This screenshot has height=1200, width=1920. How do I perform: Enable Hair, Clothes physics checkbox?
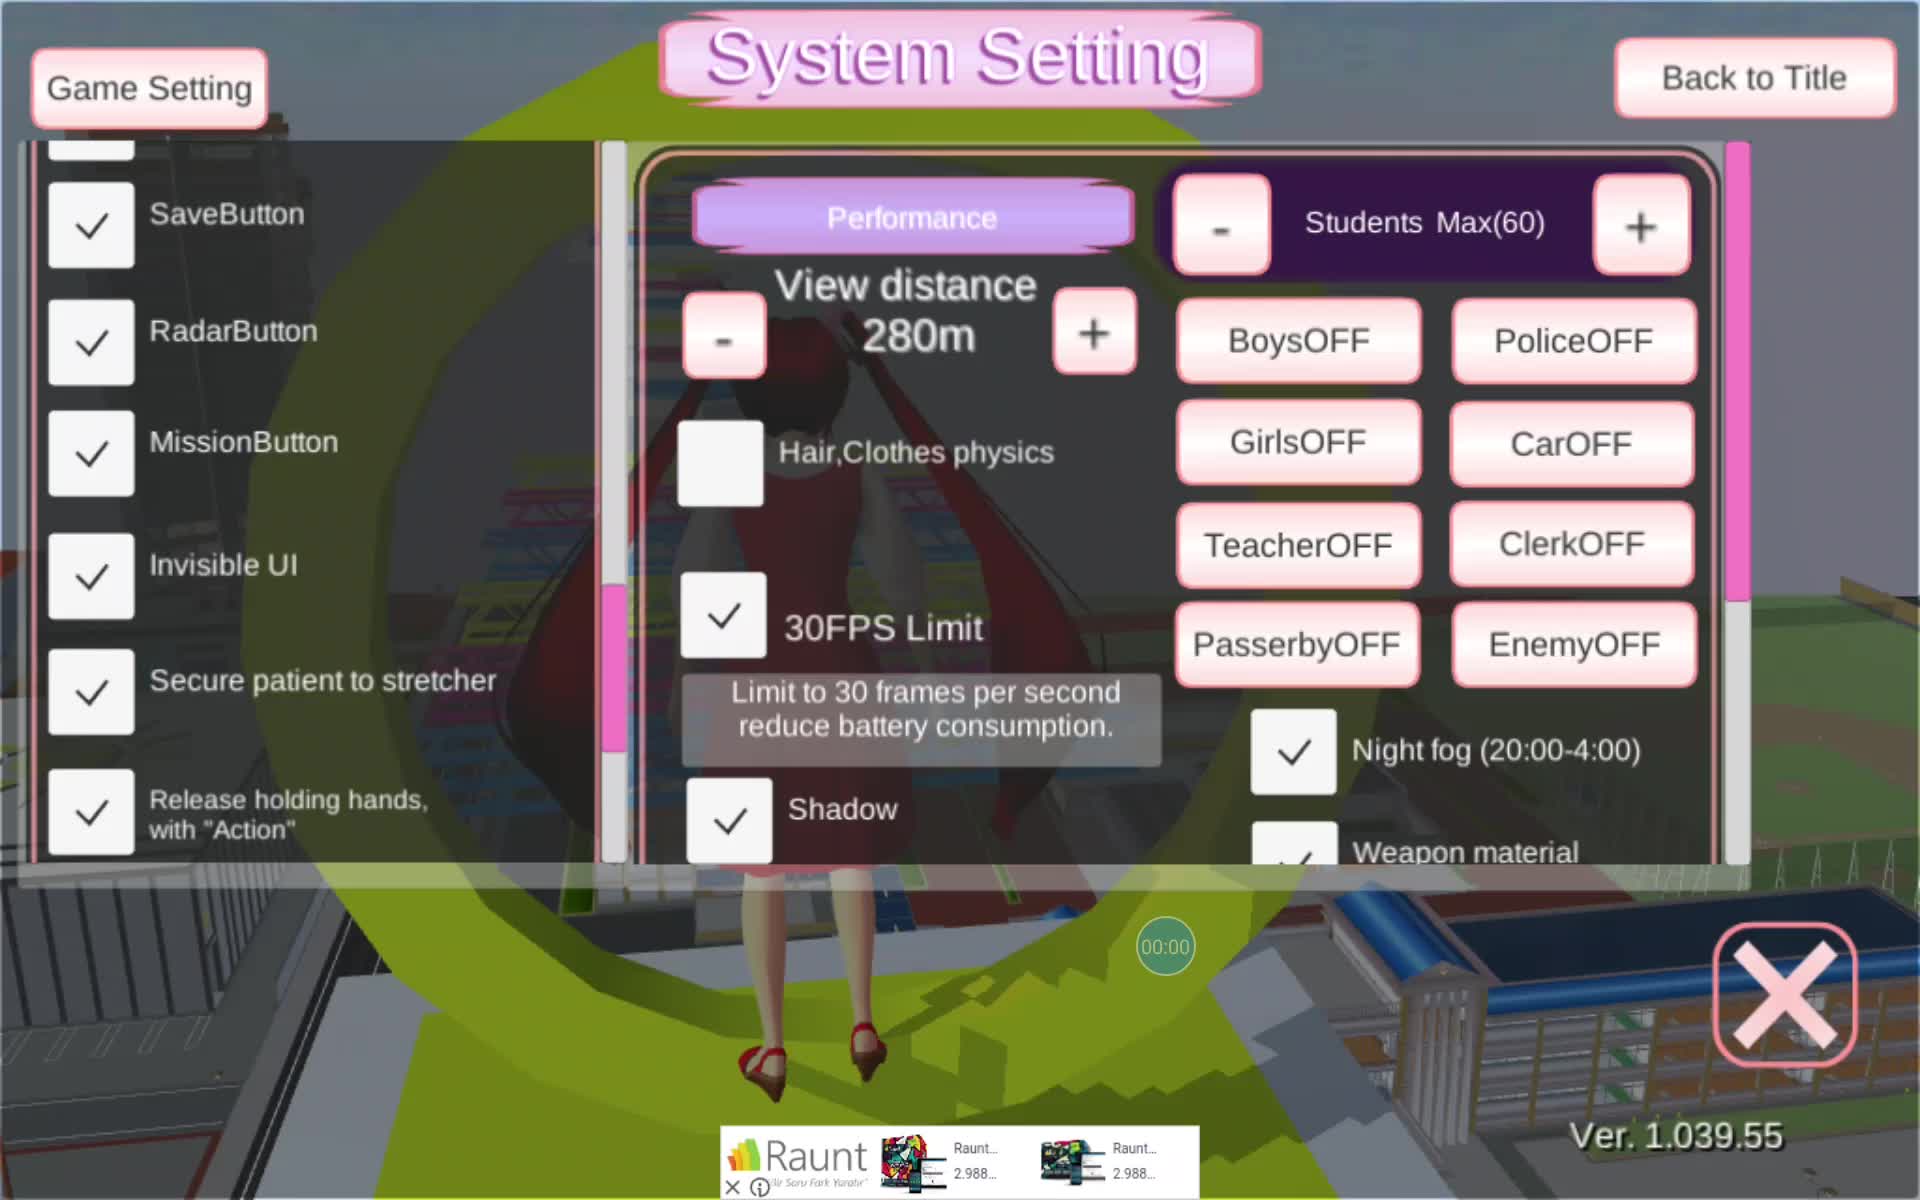click(720, 463)
